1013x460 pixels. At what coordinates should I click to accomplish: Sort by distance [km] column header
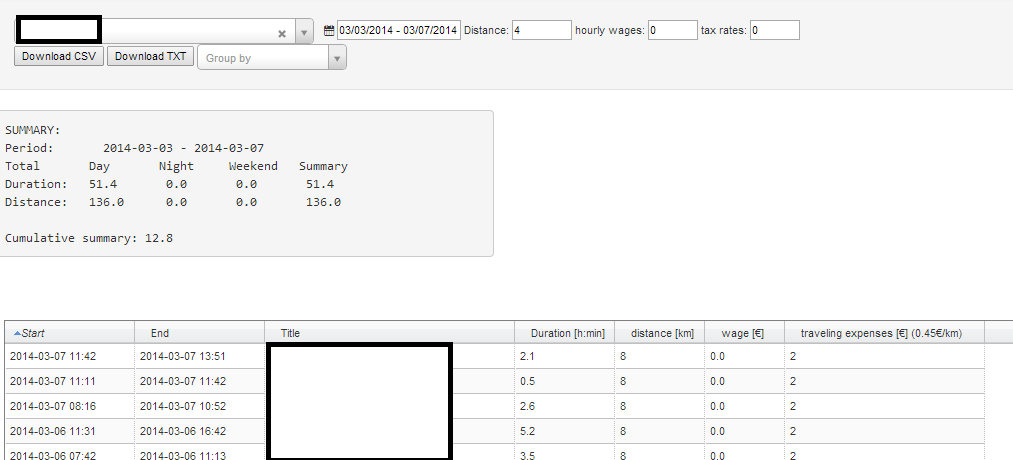point(660,333)
